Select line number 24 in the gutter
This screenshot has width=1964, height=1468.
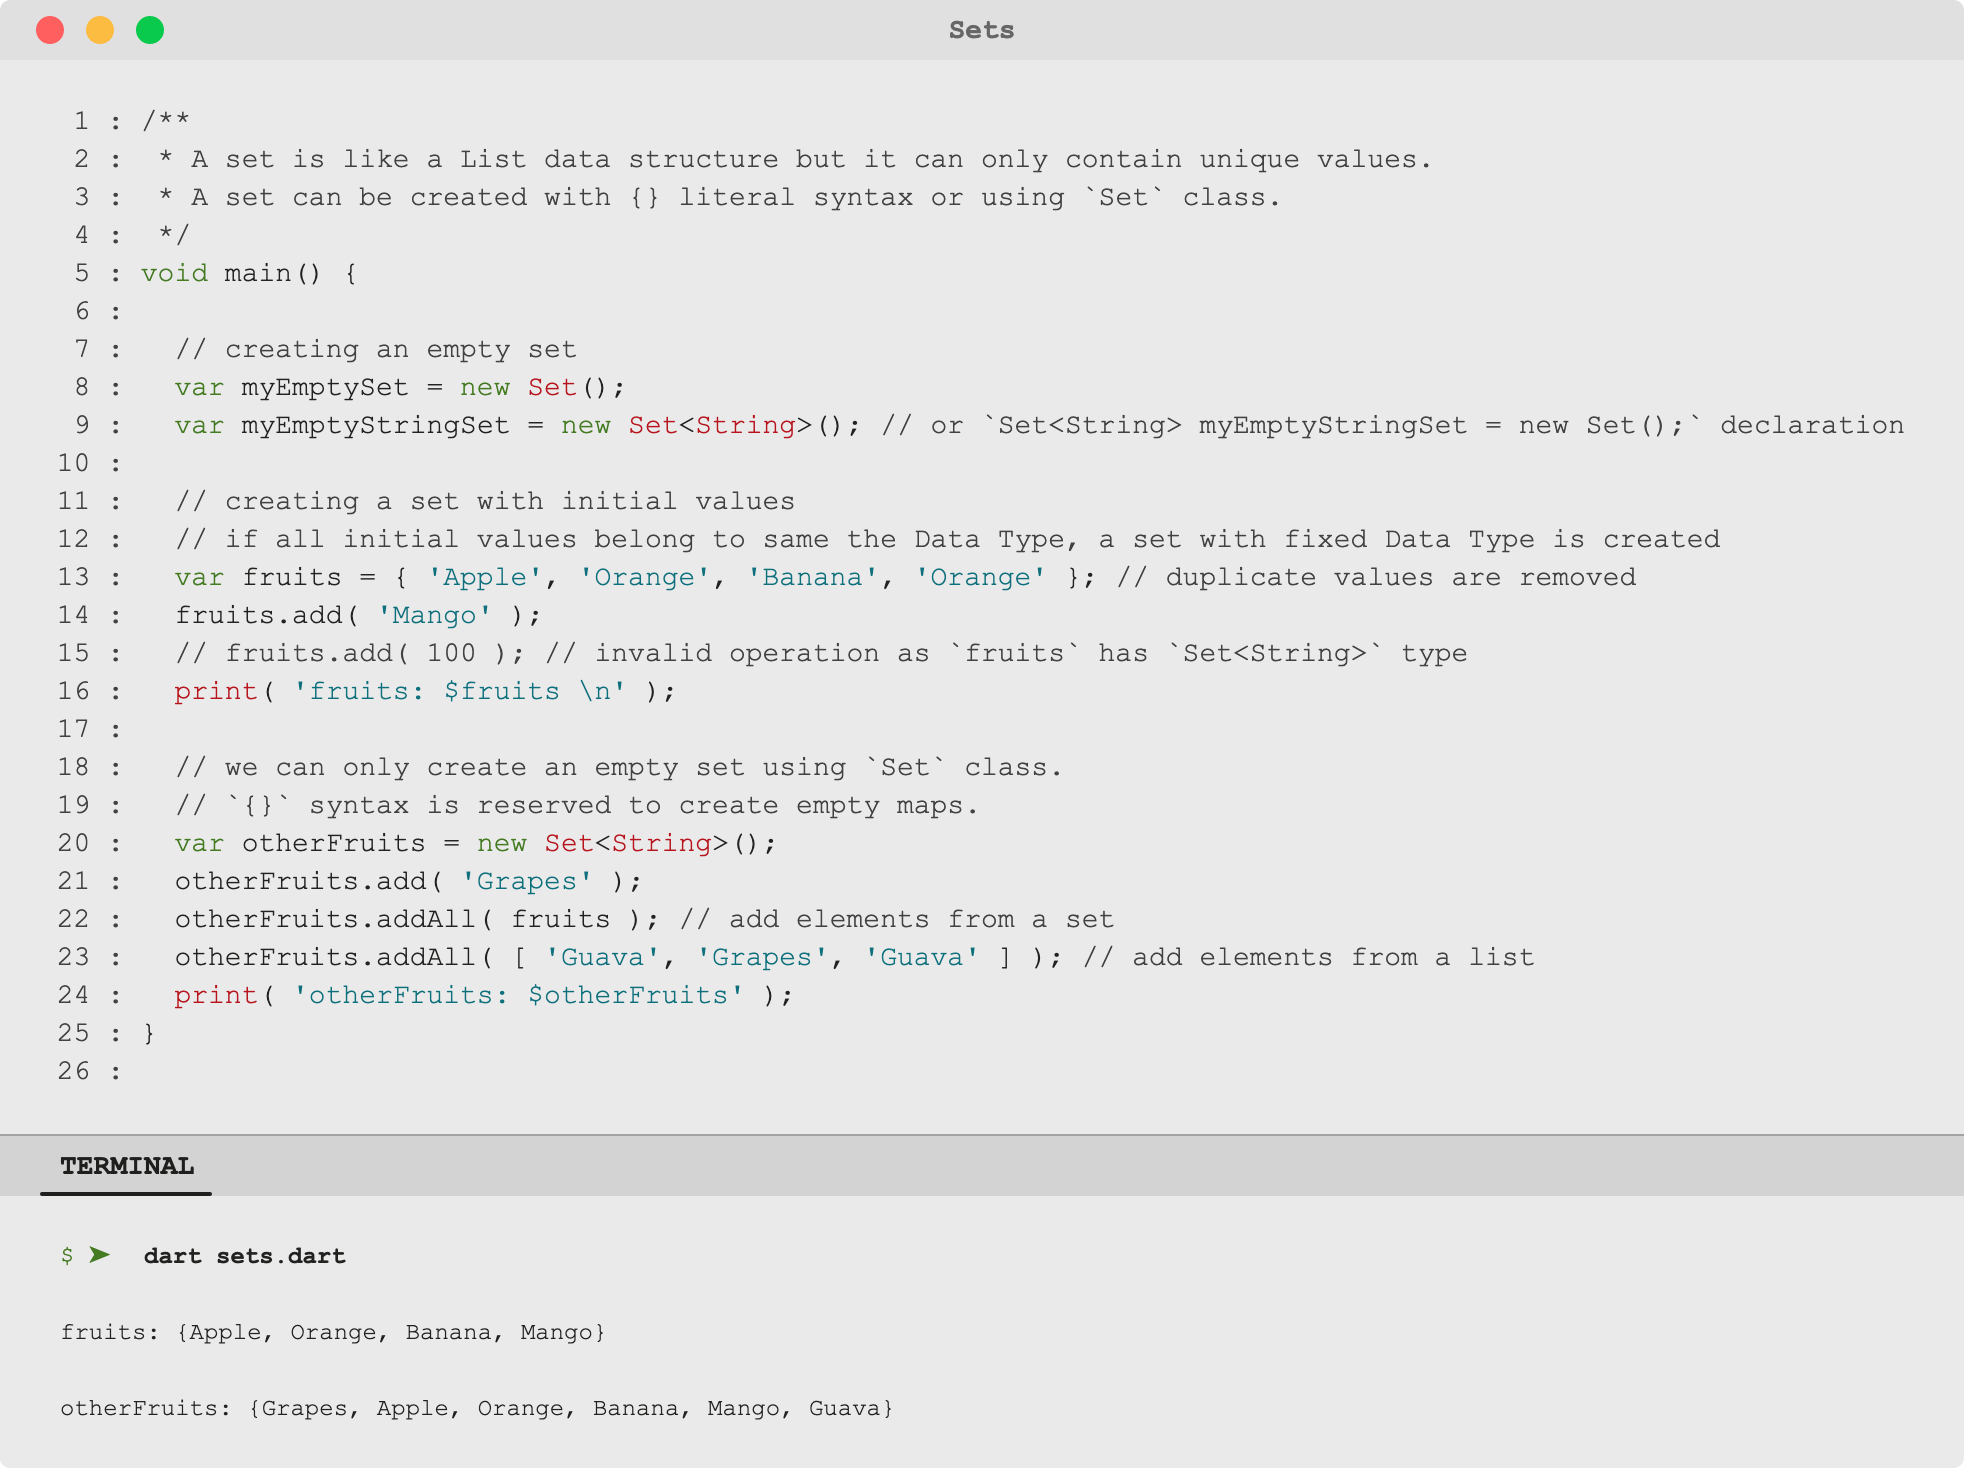72,995
